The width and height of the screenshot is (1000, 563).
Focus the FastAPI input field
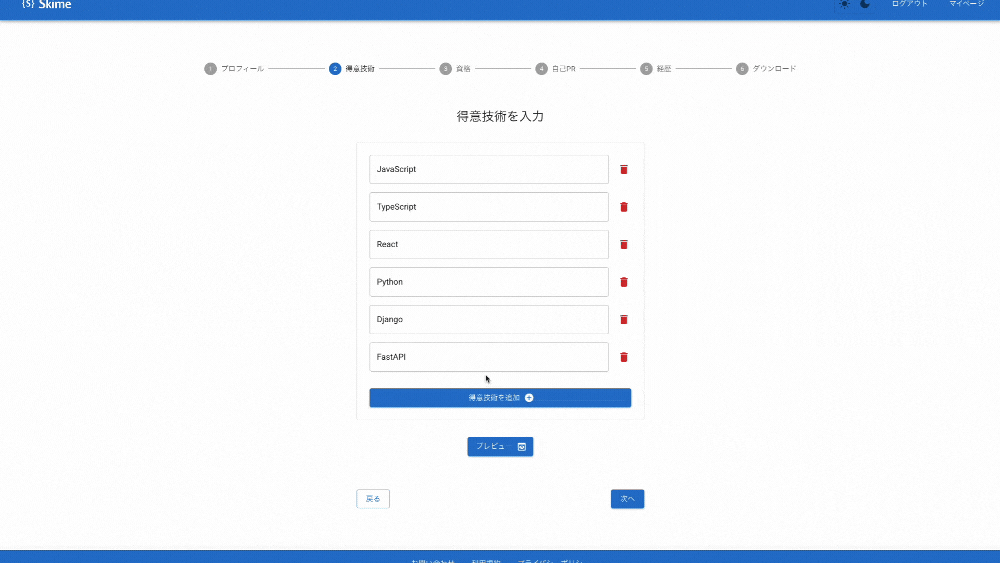click(x=489, y=357)
